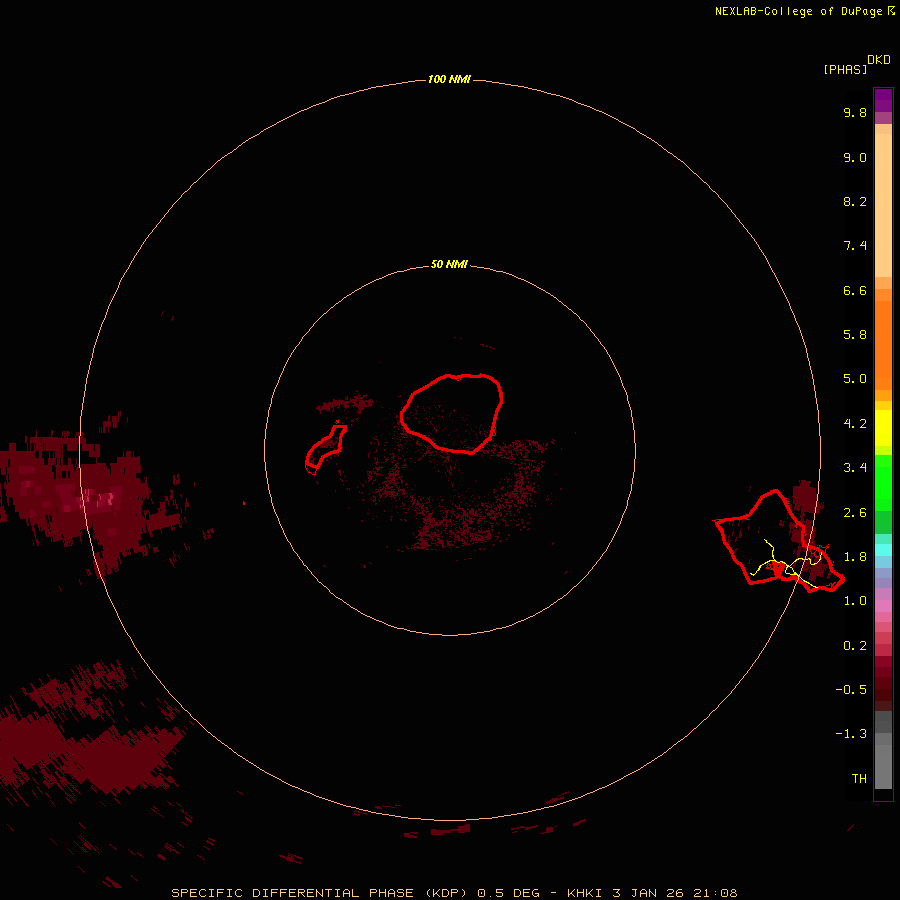This screenshot has height=900, width=900.
Task: Pick the cyan color bar segment
Action: click(x=883, y=550)
